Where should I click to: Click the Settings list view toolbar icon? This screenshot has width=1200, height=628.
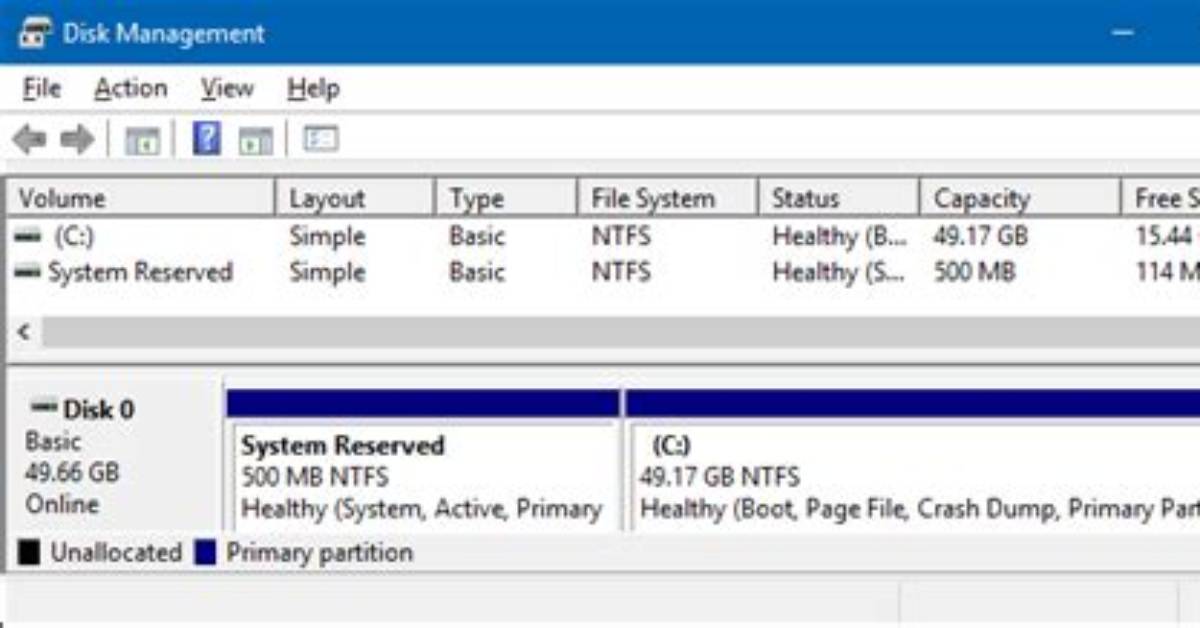point(321,139)
